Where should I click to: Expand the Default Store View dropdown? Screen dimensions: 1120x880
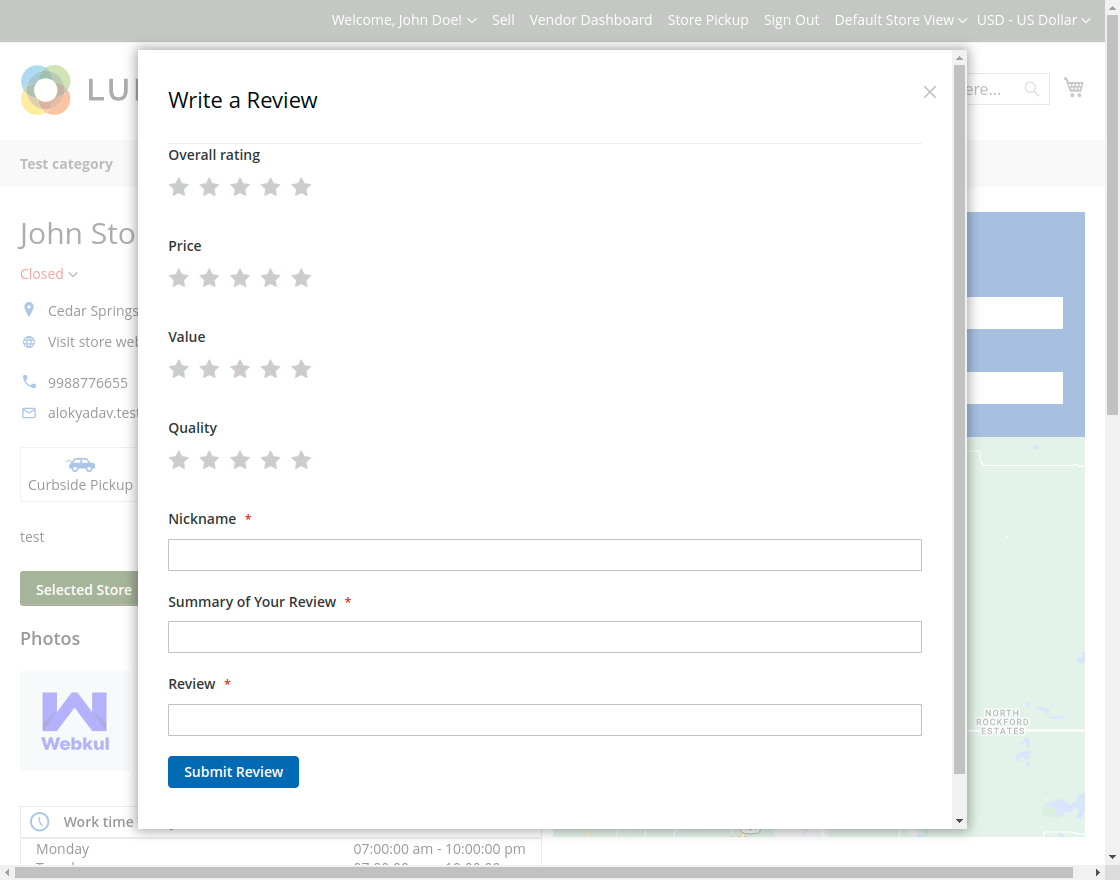coord(899,19)
